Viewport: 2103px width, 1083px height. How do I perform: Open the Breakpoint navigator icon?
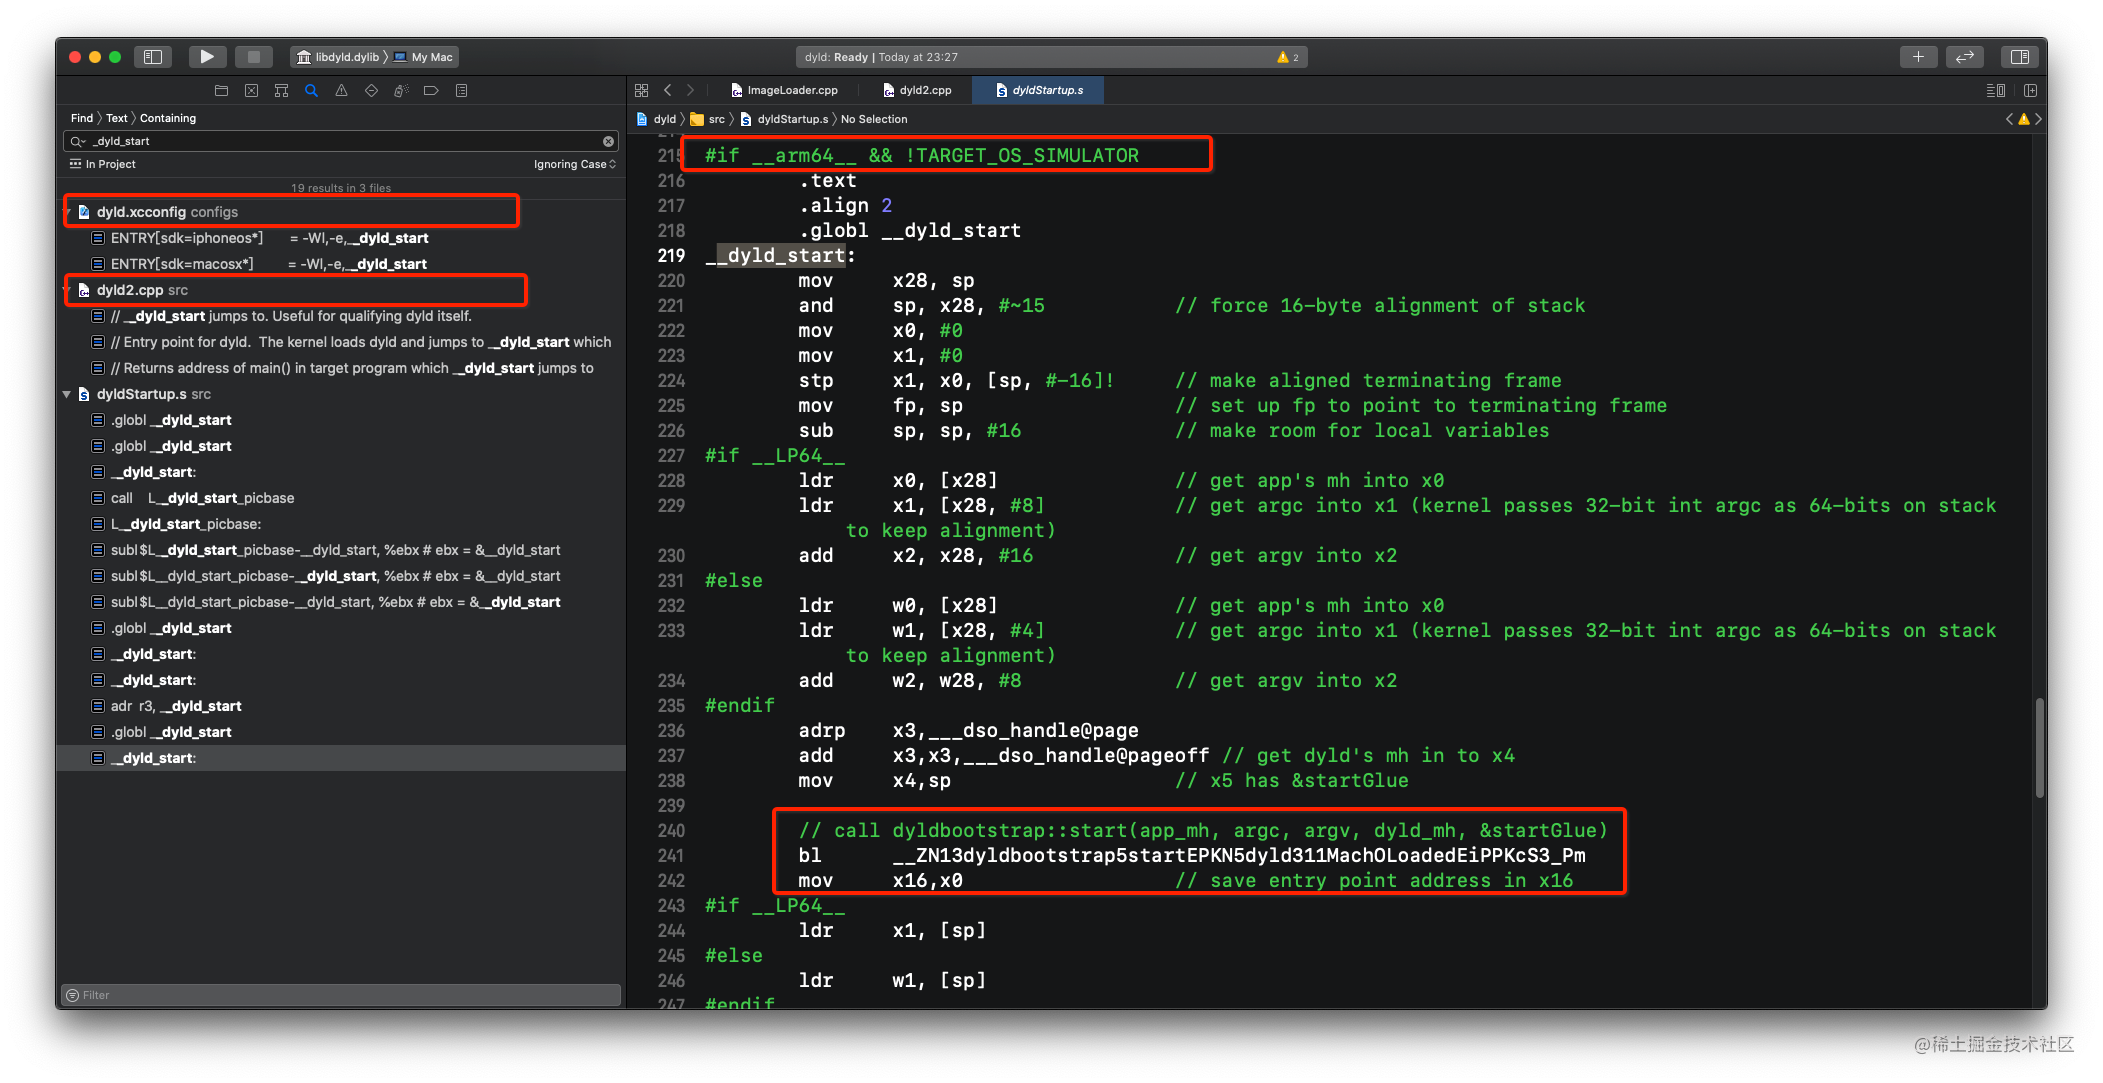pyautogui.click(x=432, y=91)
